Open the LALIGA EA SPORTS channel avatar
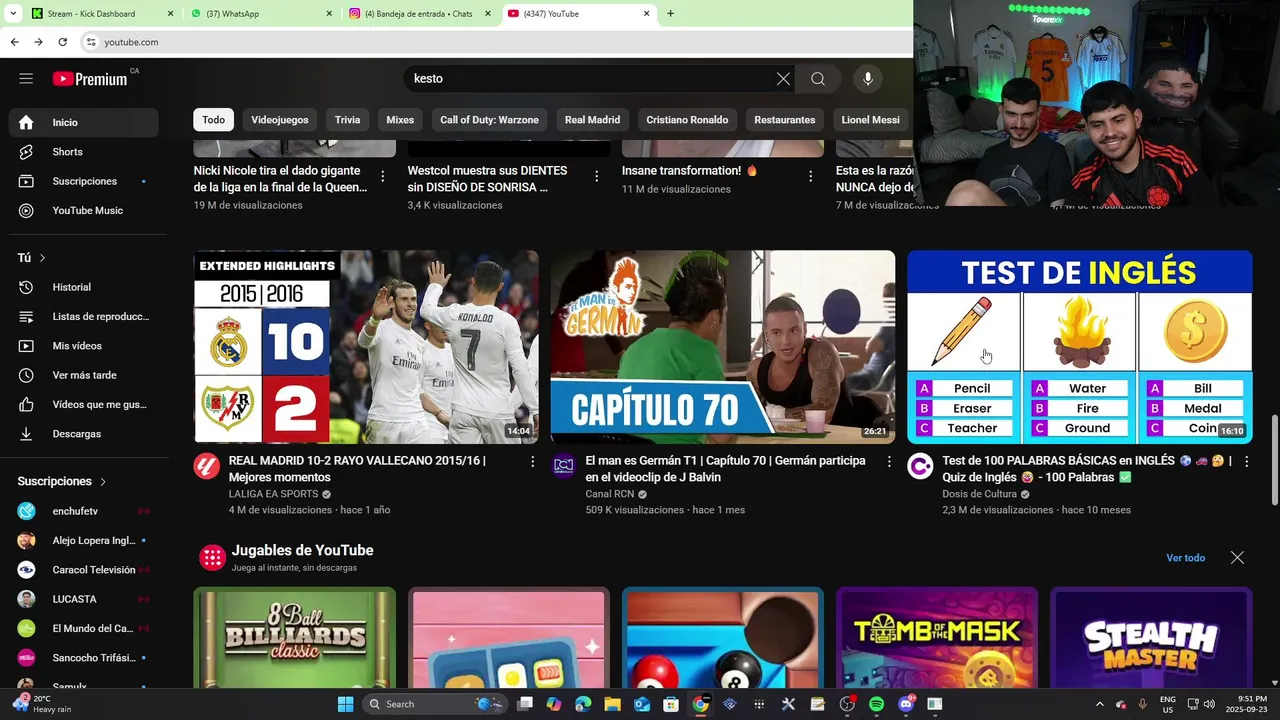 (x=207, y=466)
